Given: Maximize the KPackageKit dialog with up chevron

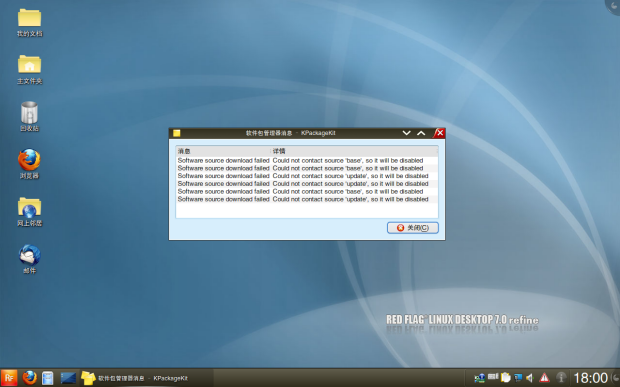Looking at the screenshot, I should pos(421,133).
